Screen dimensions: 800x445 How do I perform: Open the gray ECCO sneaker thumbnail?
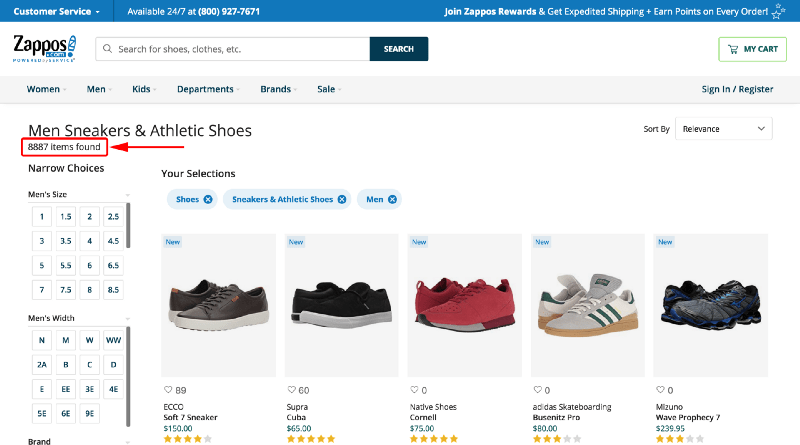coord(218,305)
